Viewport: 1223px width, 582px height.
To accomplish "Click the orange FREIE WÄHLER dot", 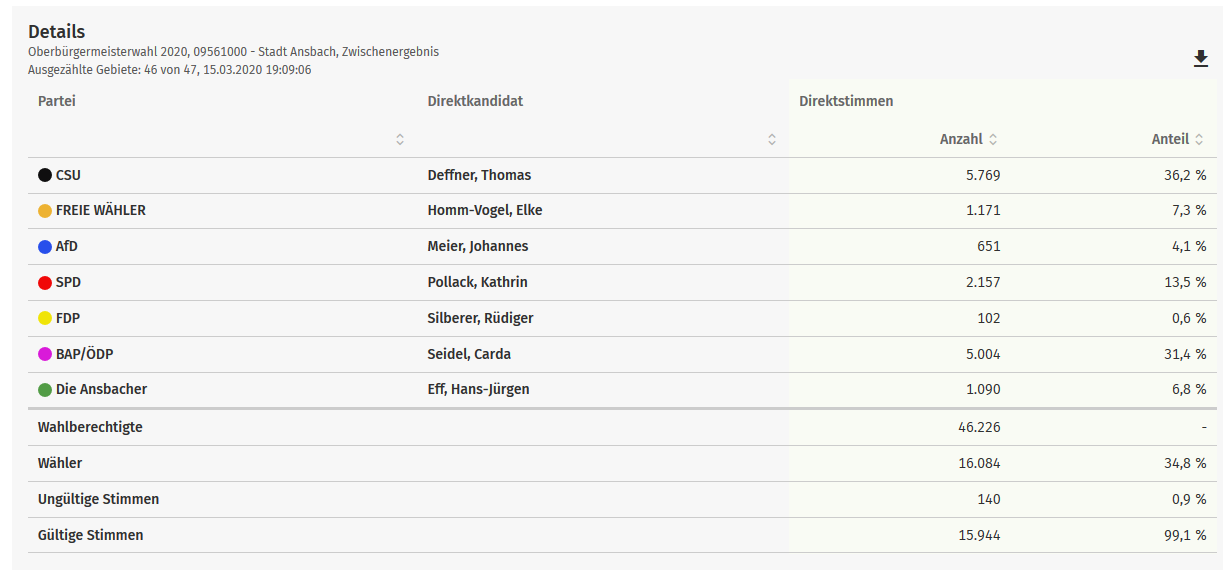I will (x=45, y=211).
